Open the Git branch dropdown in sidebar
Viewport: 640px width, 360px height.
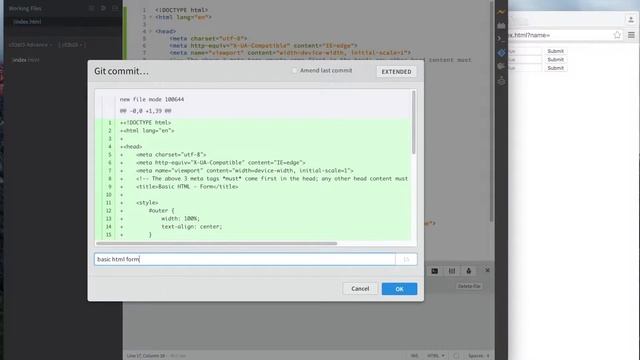(x=72, y=44)
